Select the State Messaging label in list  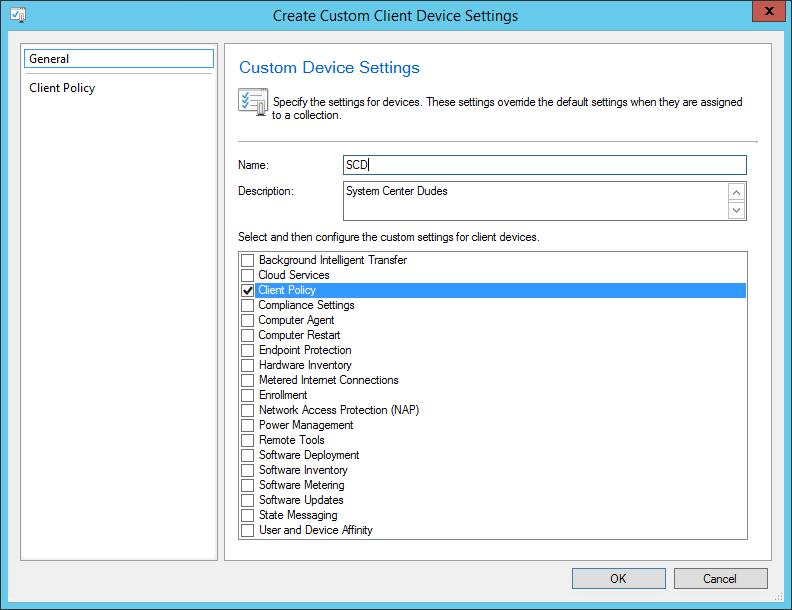tap(298, 515)
